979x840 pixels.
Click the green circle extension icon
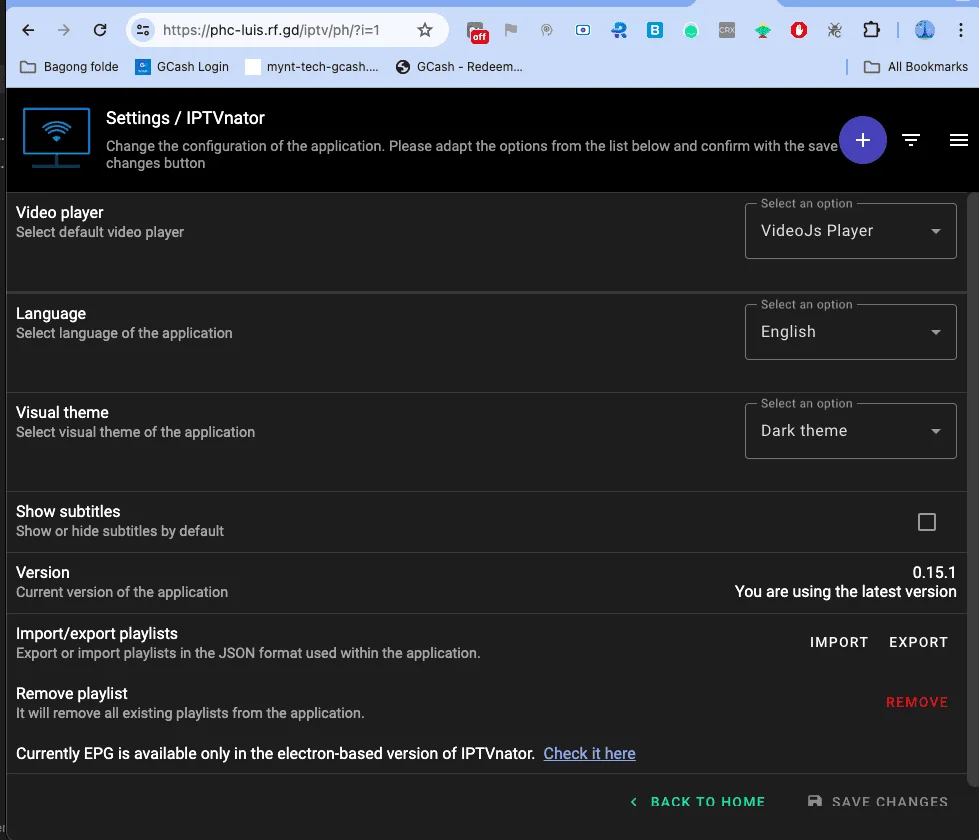click(691, 31)
